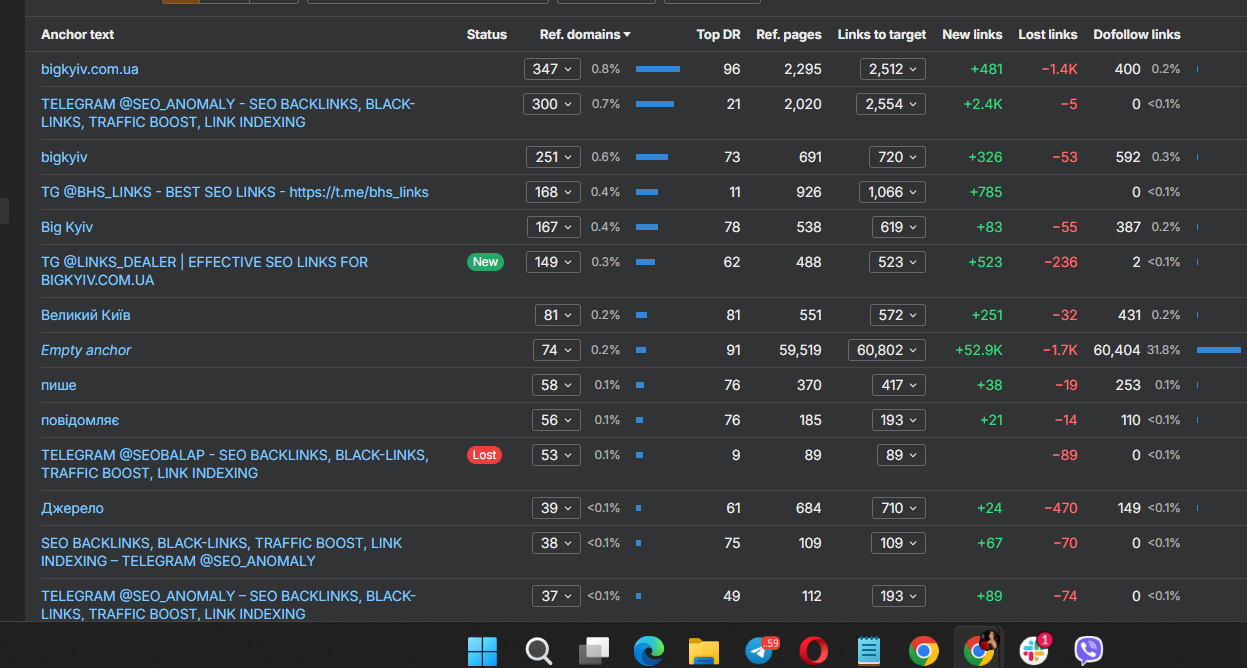Launch Microsoft Edge from the taskbar
This screenshot has width=1247, height=668.
point(649,652)
